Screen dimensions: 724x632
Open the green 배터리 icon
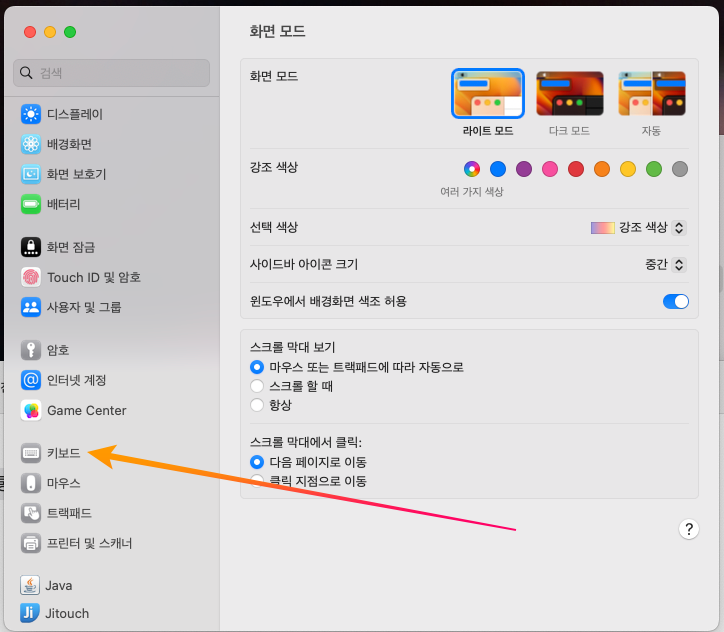click(31, 204)
